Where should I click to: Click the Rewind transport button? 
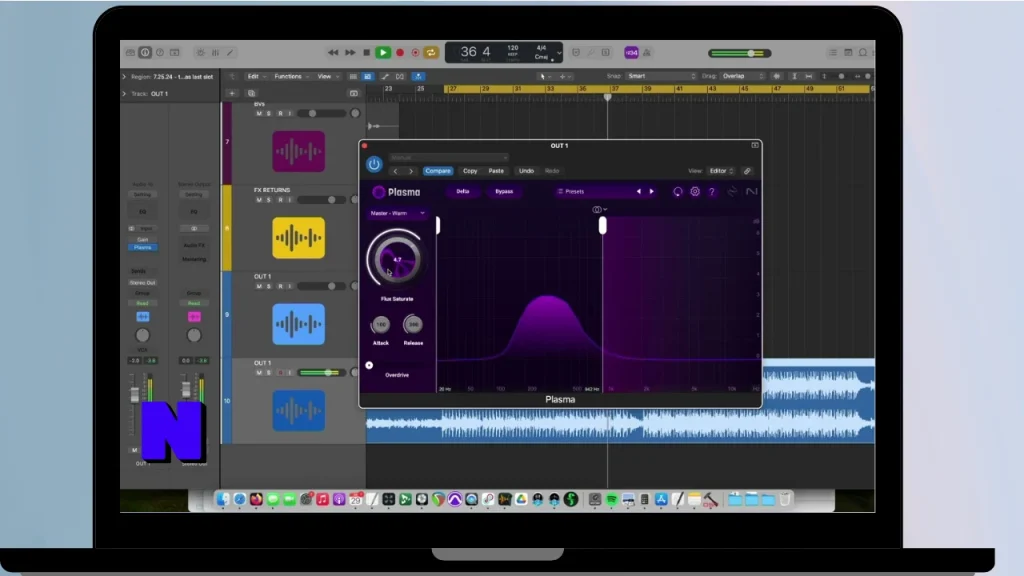point(333,52)
